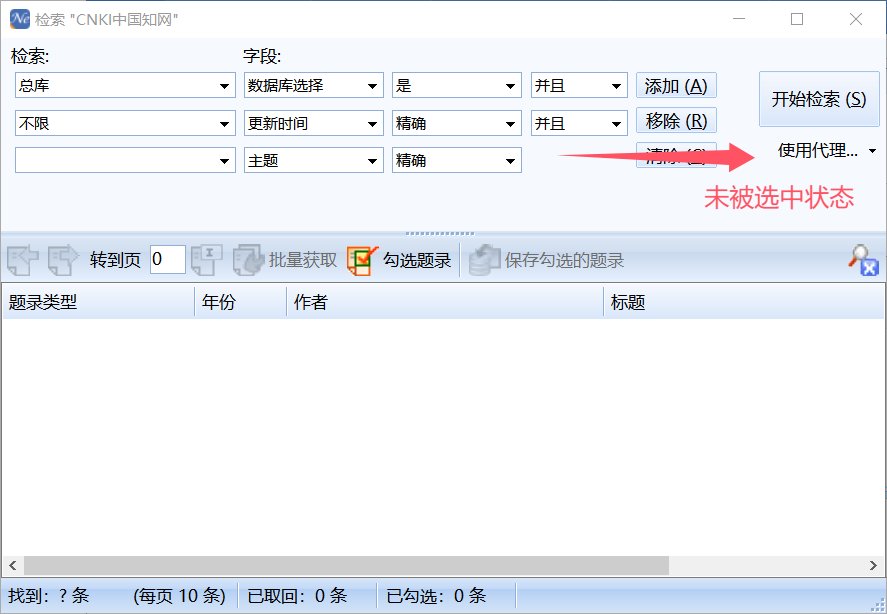Click the 转到页 label
Image resolution: width=887 pixels, height=614 pixels.
[115, 260]
